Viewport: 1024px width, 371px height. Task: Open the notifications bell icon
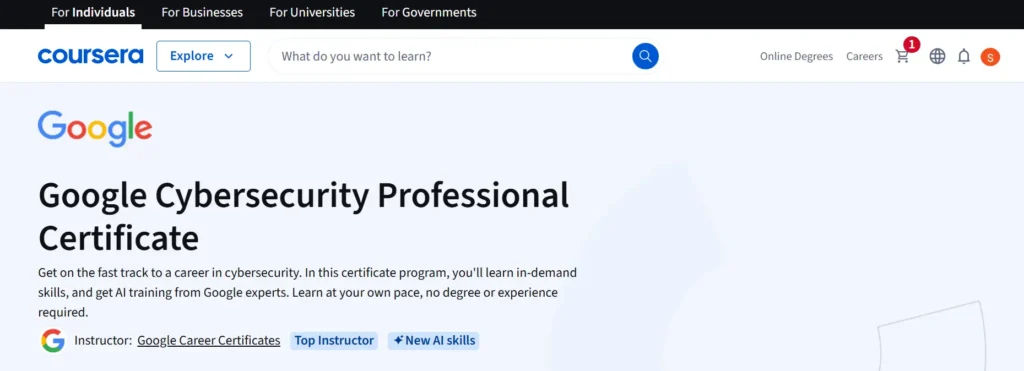pos(964,57)
